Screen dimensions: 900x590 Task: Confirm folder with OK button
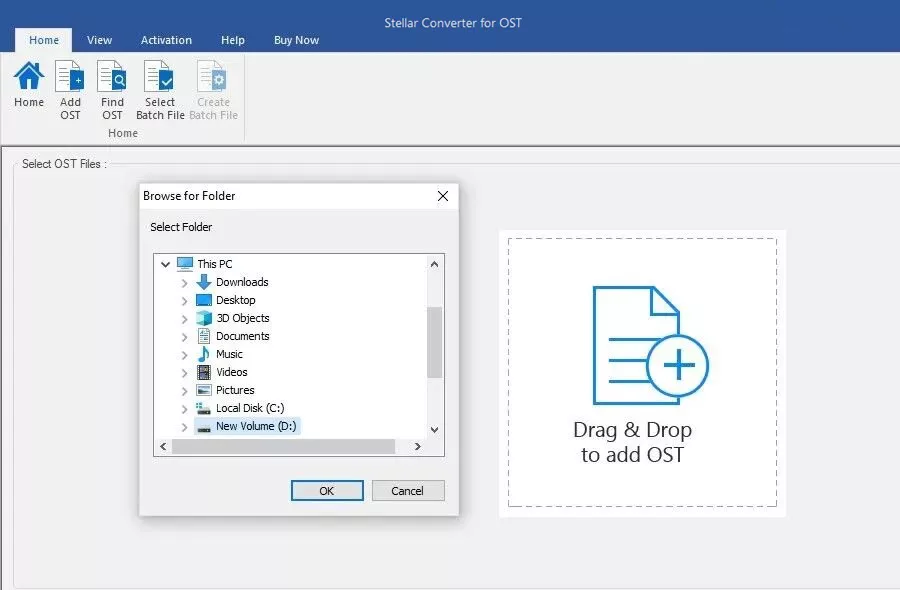(327, 491)
